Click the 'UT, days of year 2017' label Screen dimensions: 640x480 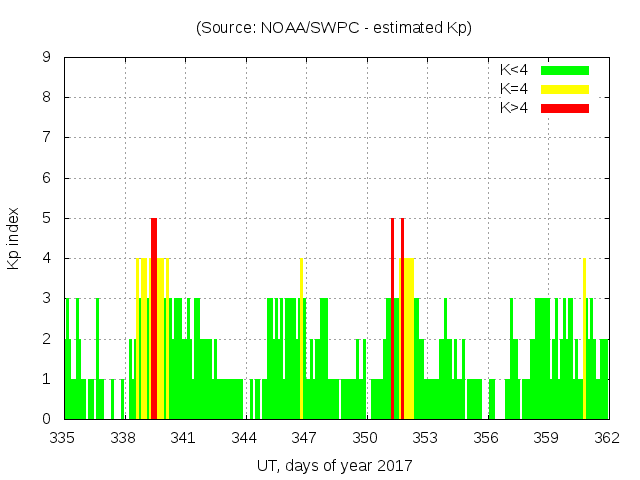[334, 465]
